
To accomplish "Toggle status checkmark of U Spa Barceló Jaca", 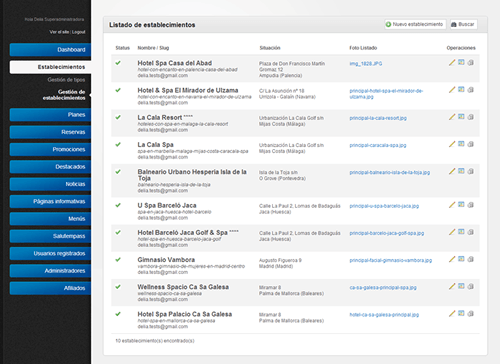I will [118, 205].
